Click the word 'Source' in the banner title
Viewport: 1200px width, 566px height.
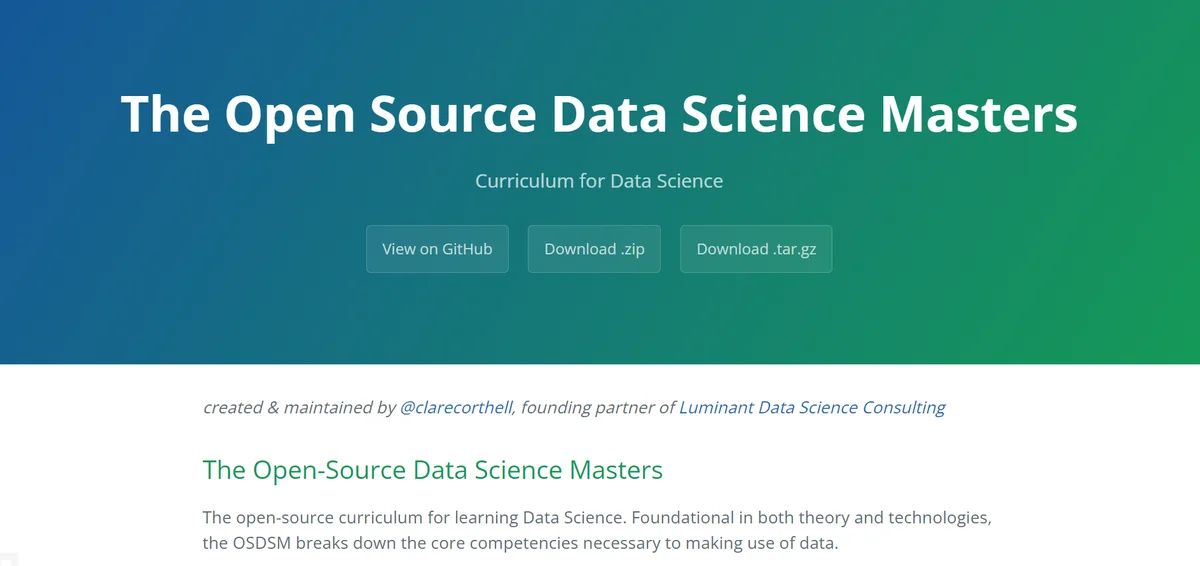(x=453, y=113)
